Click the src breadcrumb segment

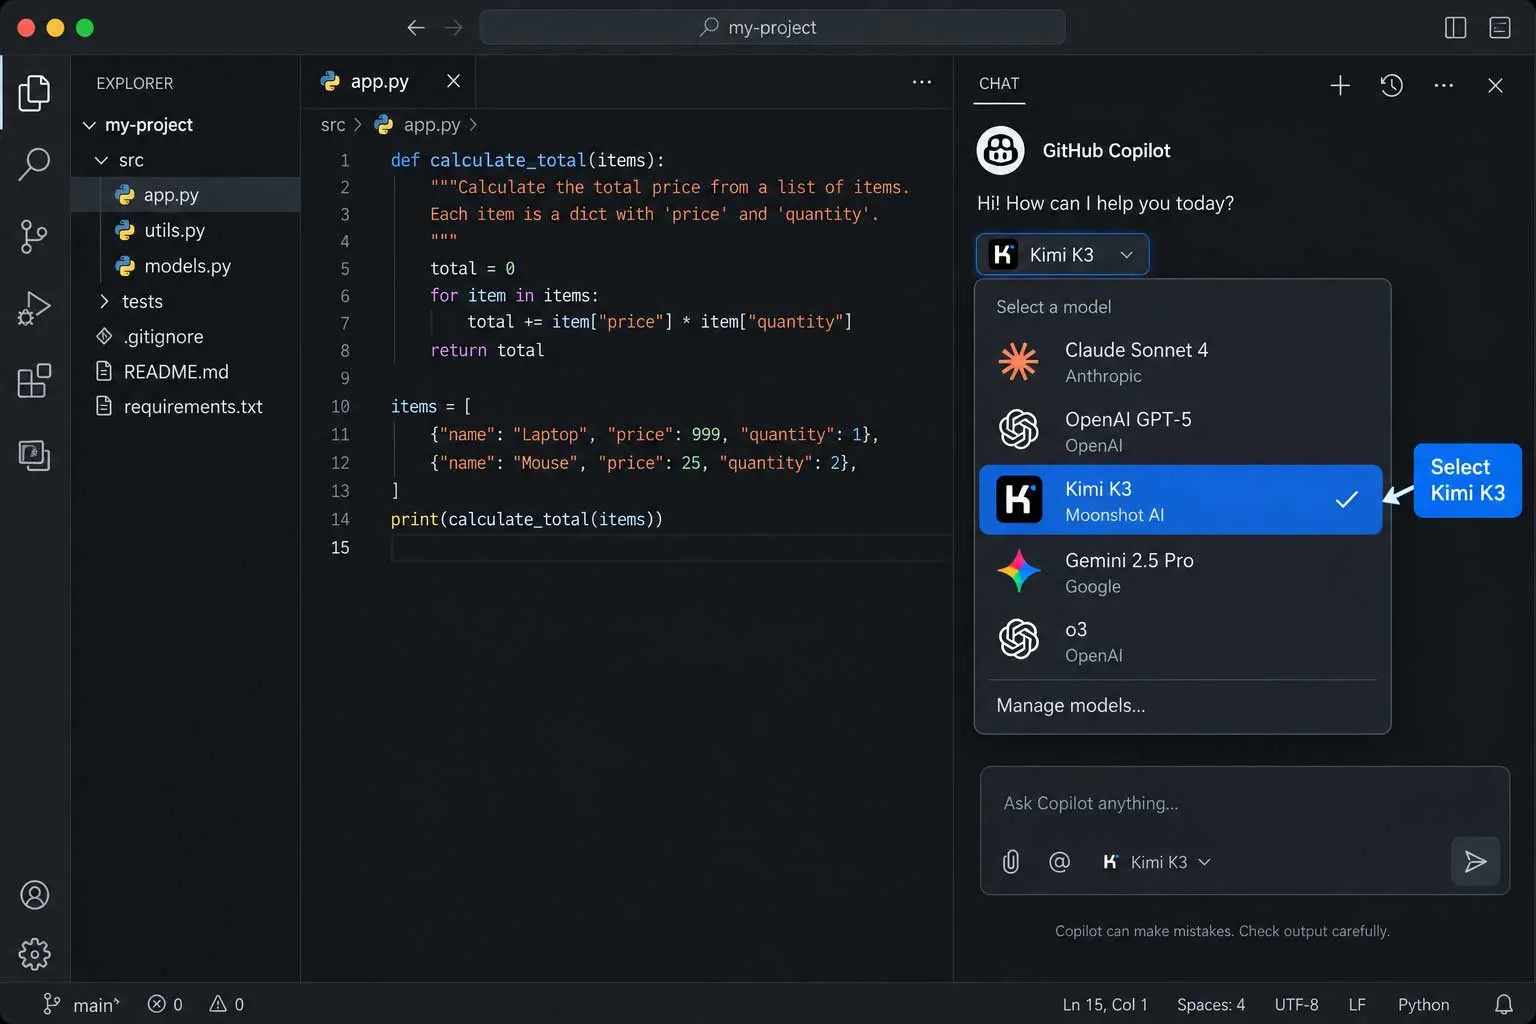click(333, 125)
